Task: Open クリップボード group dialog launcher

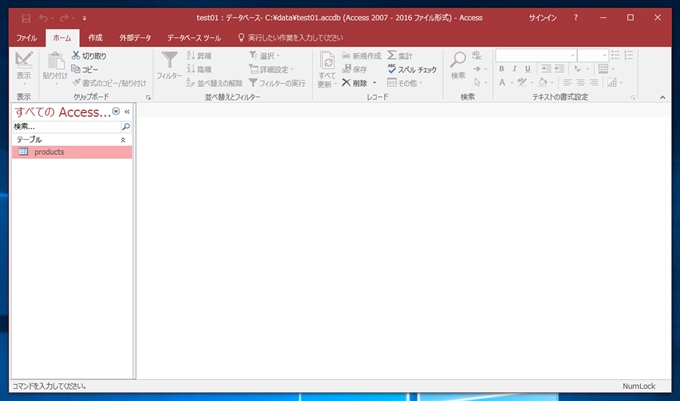Action: click(148, 98)
